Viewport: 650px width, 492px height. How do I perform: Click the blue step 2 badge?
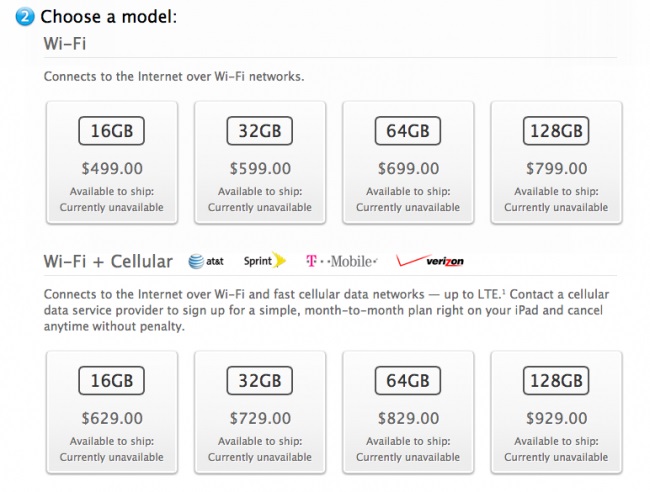point(25,17)
